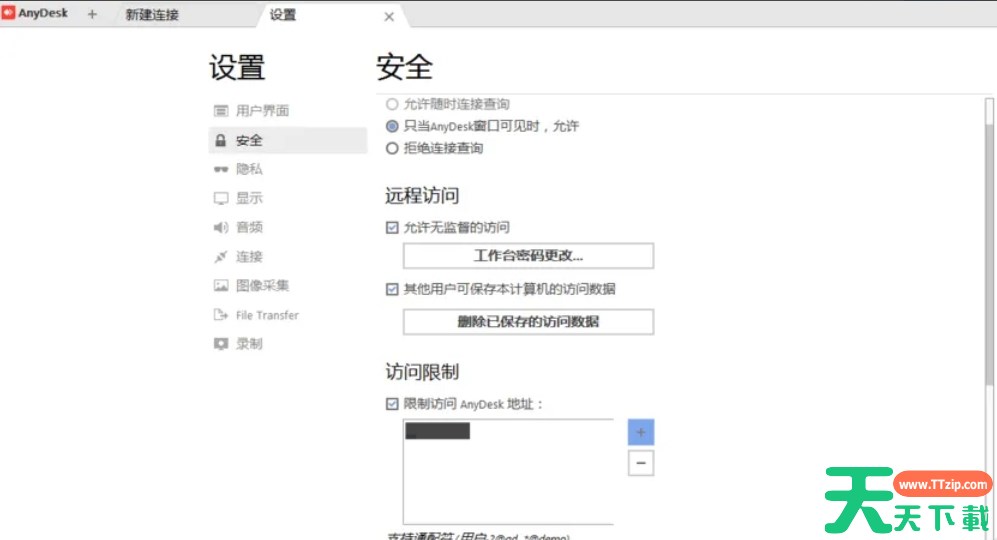Open a new tab with plus button
Viewport: 997px width, 540px height.
tap(92, 15)
